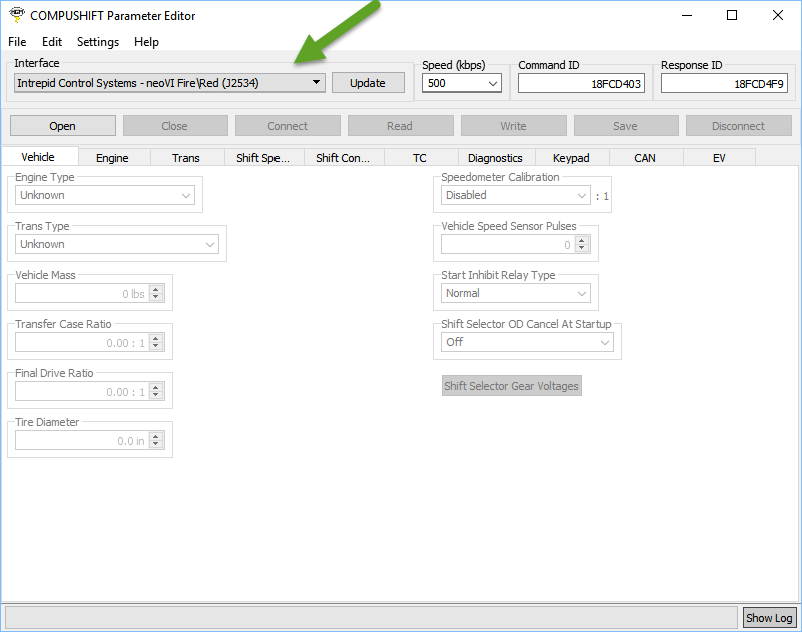Click the Response ID input field
This screenshot has height=632, width=802.
(724, 84)
